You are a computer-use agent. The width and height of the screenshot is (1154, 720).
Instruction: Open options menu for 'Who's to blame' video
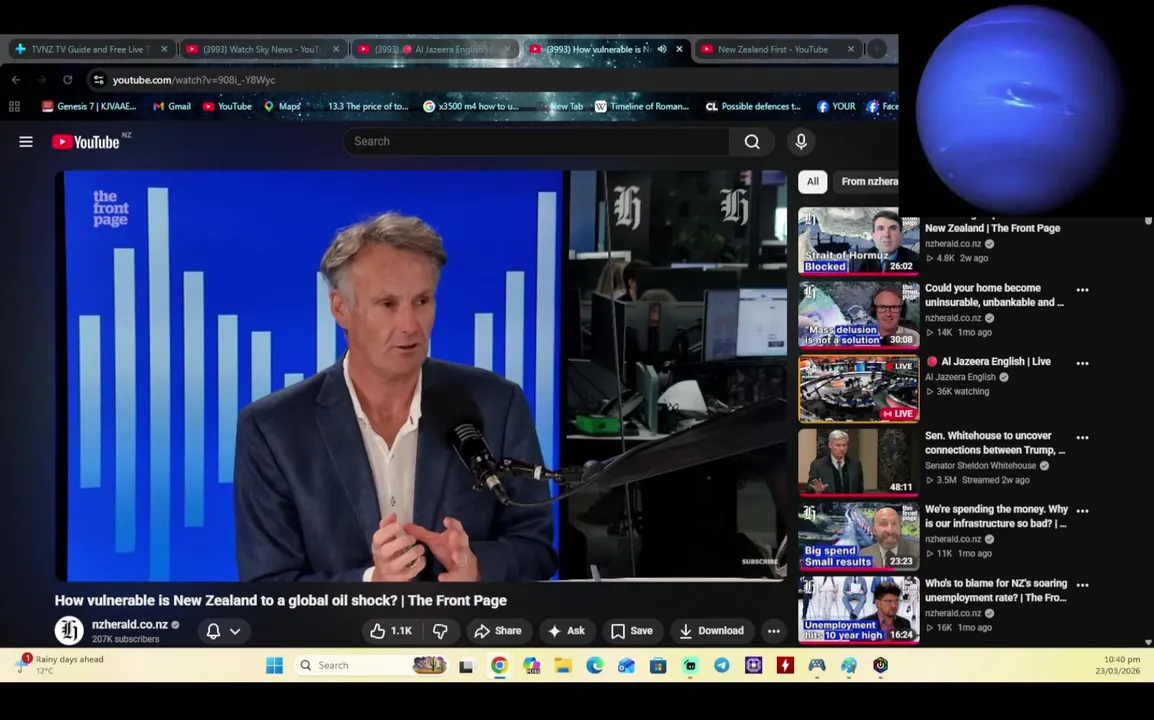(1082, 585)
